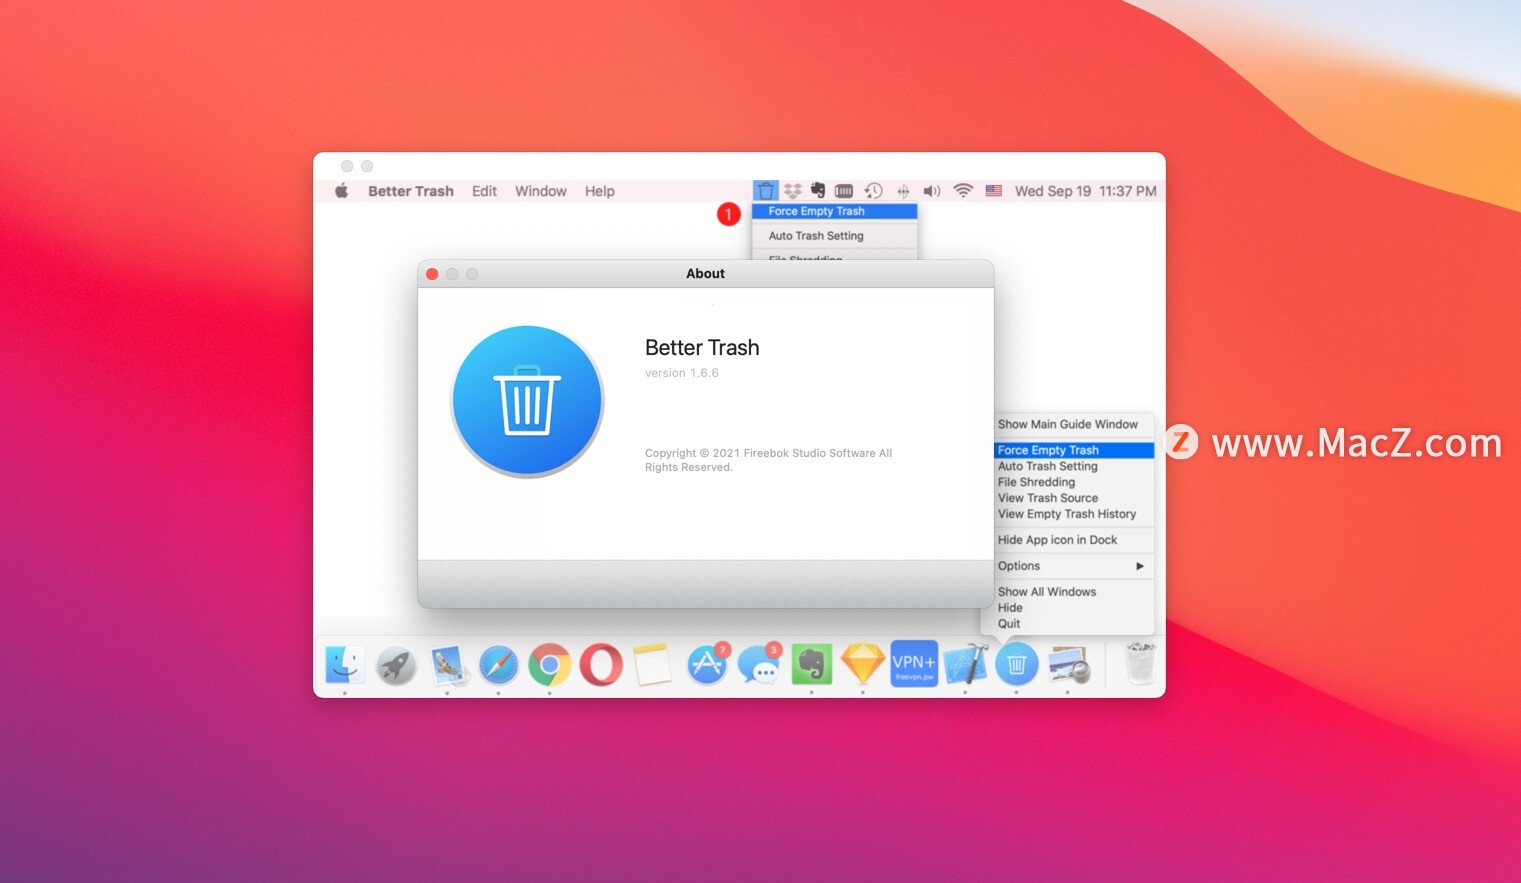Open the Preview app icon in the Dock
The height and width of the screenshot is (883, 1521).
tap(1068, 664)
